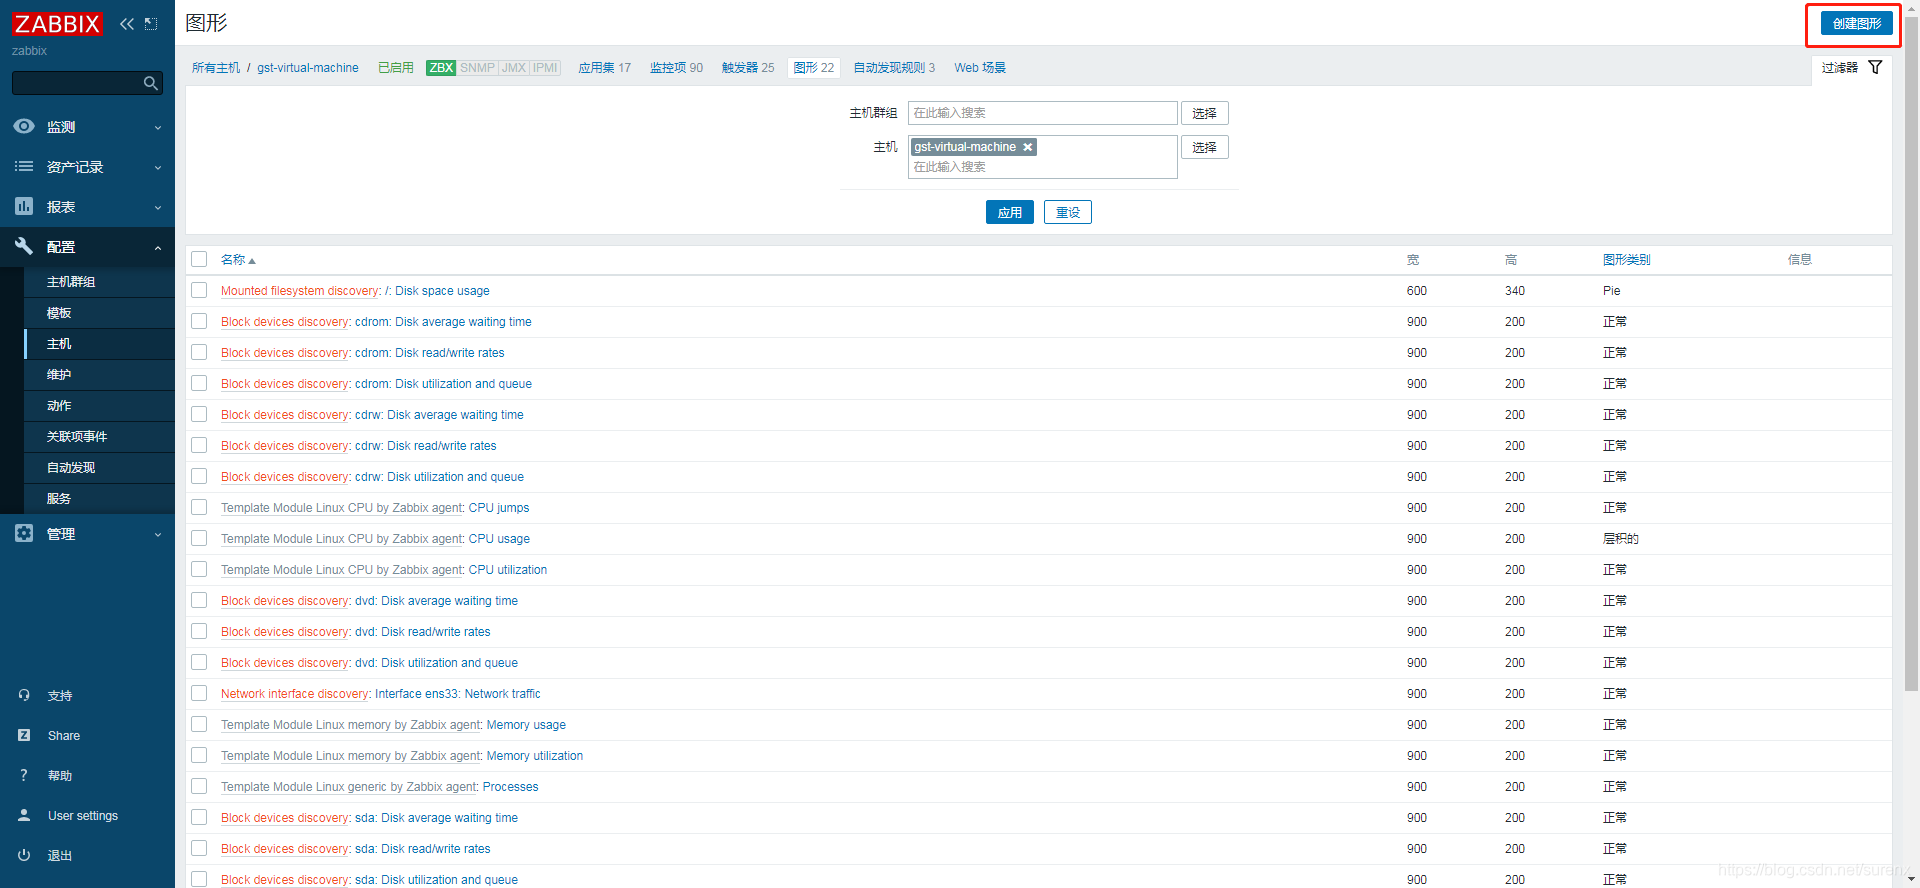1920x888 pixels.
Task: Check the Network traffic ens33 row
Action: click(199, 693)
